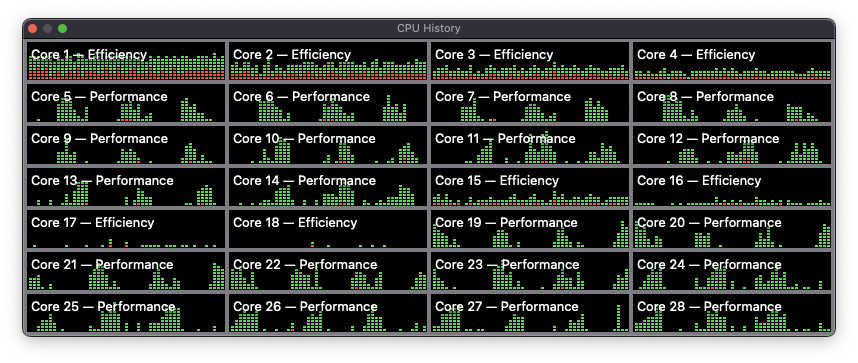Click the Core 5 Performance graph
Screen dimensions: 858x363
[126, 103]
